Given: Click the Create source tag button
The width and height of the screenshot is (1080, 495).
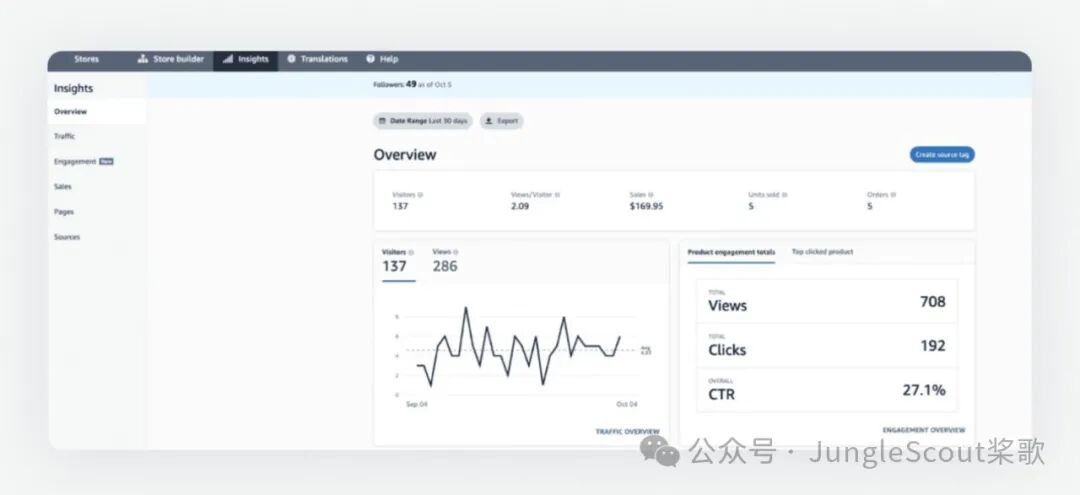Looking at the screenshot, I should pos(942,155).
